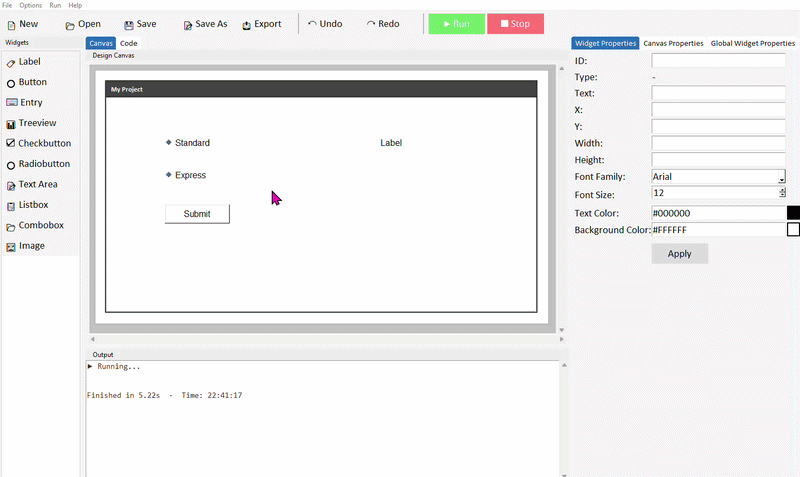
Task: Apply the widget property changes
Action: pos(680,254)
